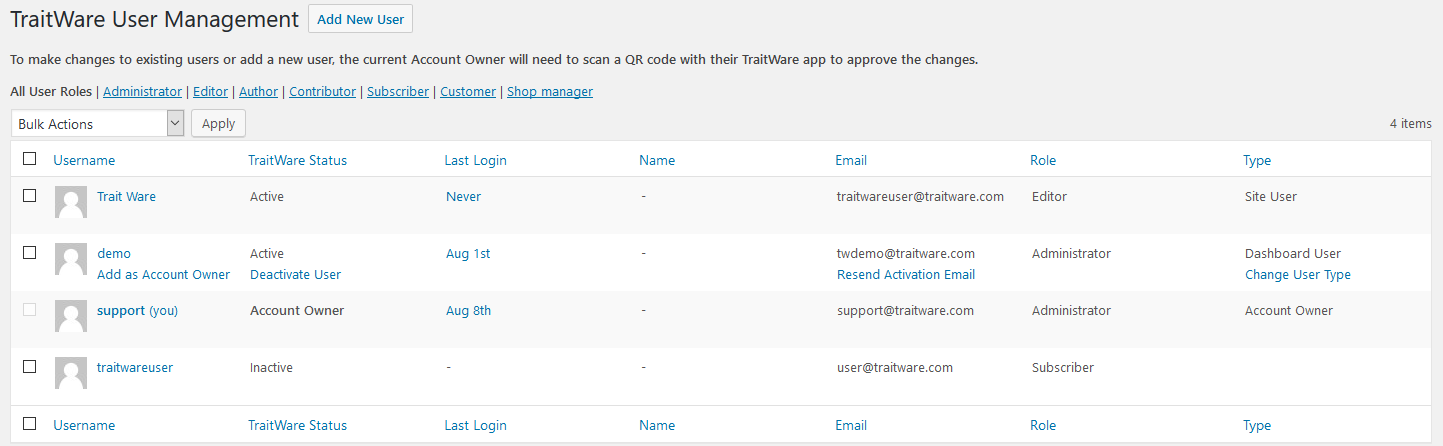Click Type in the footer row
The image size is (1443, 446).
click(x=1257, y=425)
